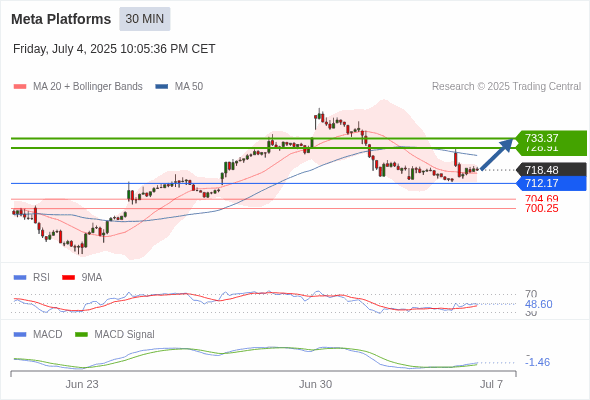
Task: Click the MACD Signal green legend swatch
Action: click(x=81, y=335)
